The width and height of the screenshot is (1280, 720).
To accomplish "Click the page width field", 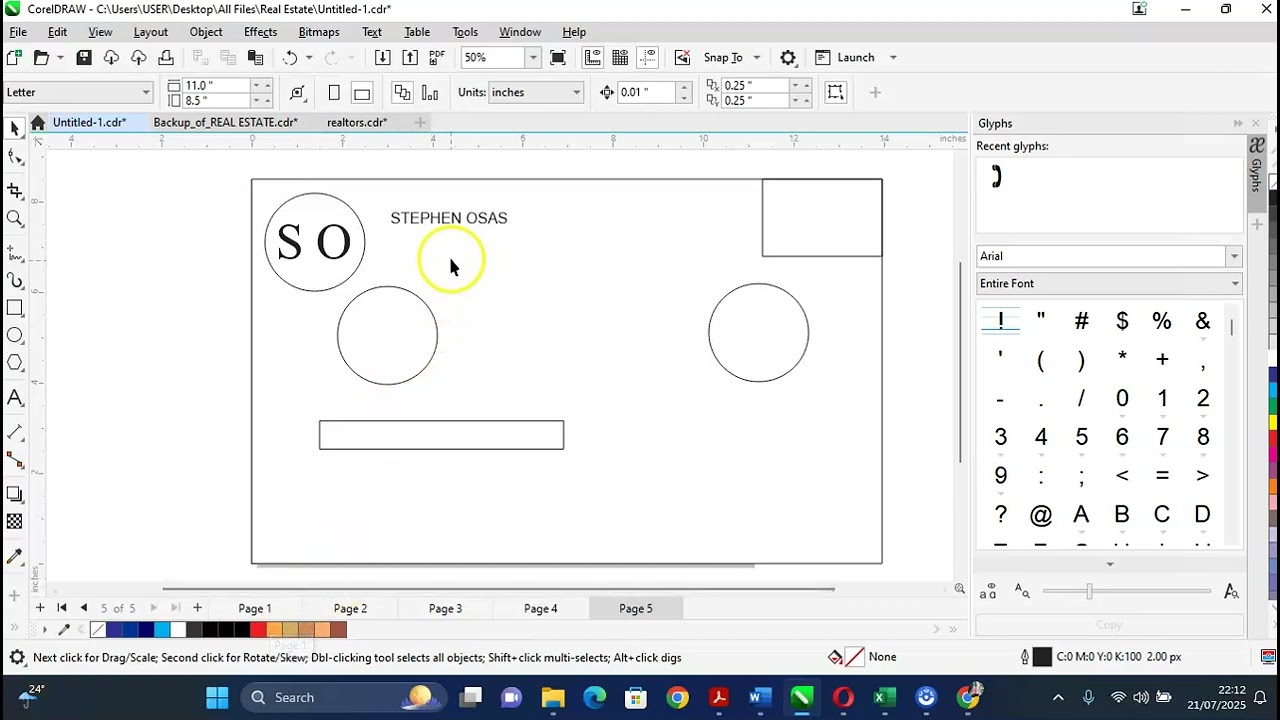I will (x=217, y=86).
